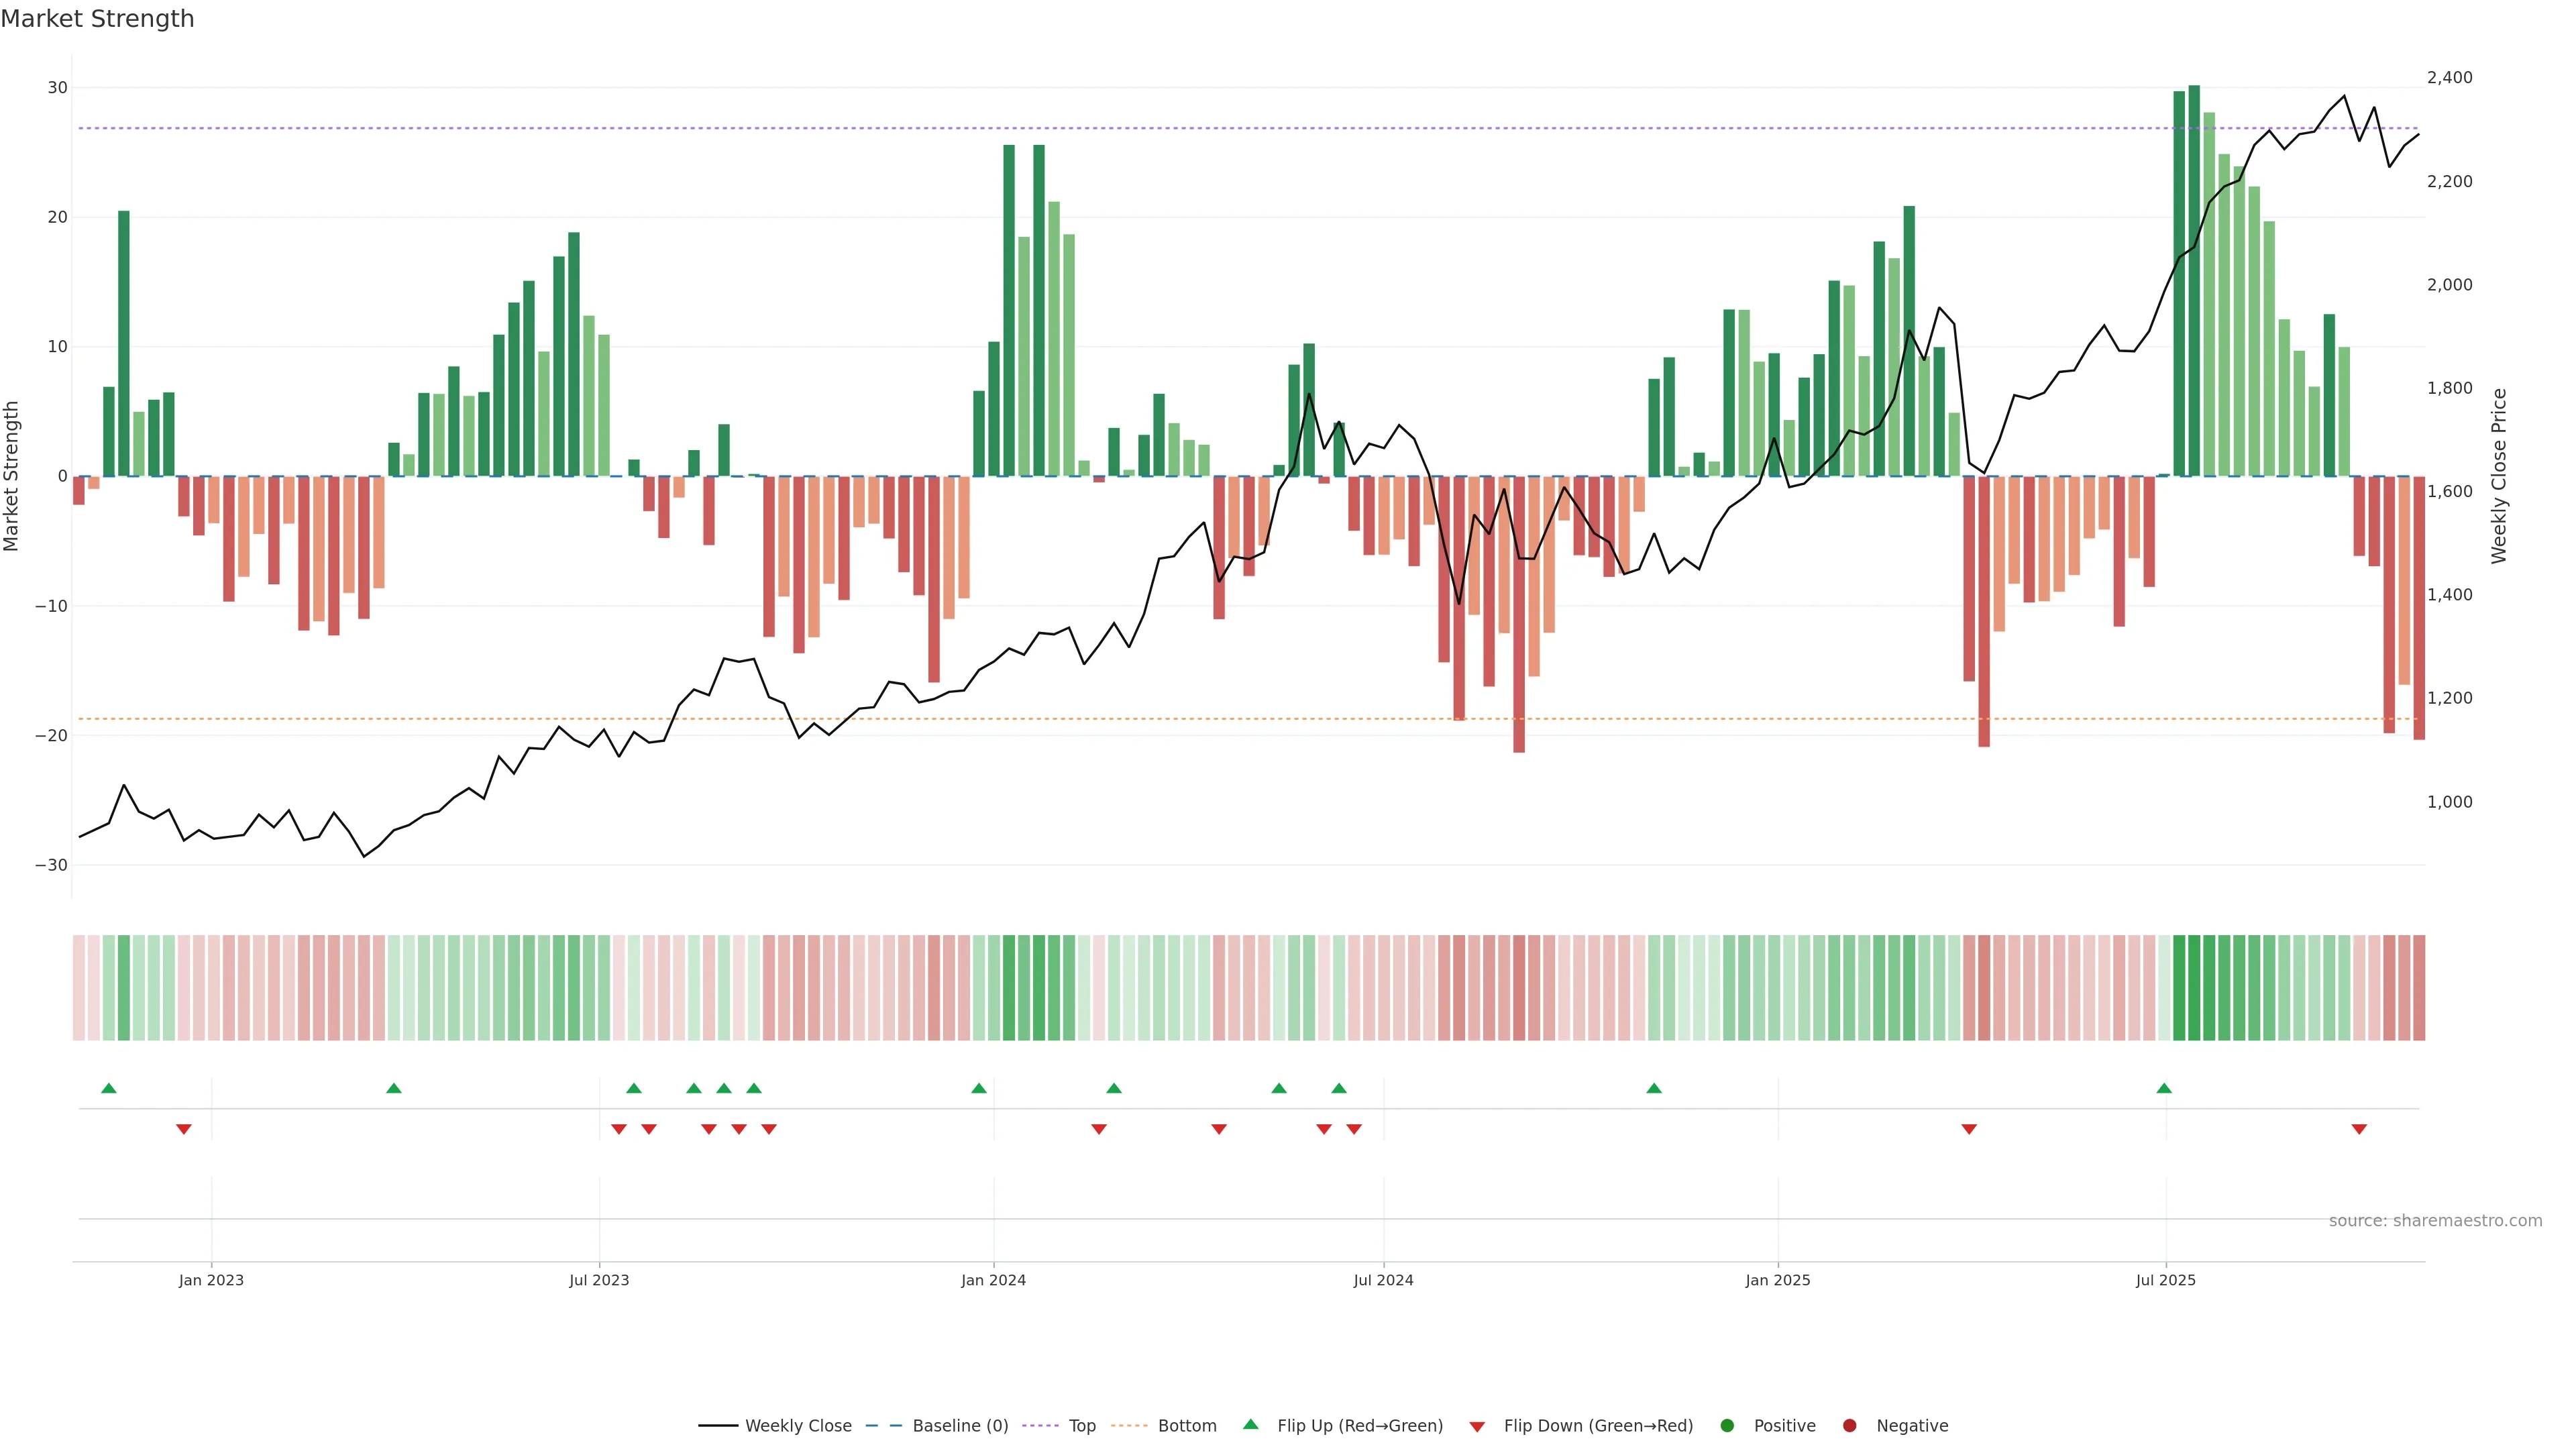Click the Flip Down red triangle legend icon
The width and height of the screenshot is (2576, 1449).
click(1477, 1427)
